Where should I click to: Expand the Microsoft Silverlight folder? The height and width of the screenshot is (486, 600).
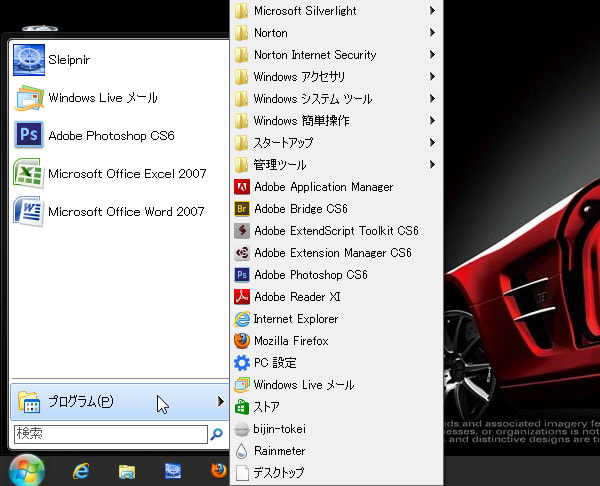click(x=305, y=11)
